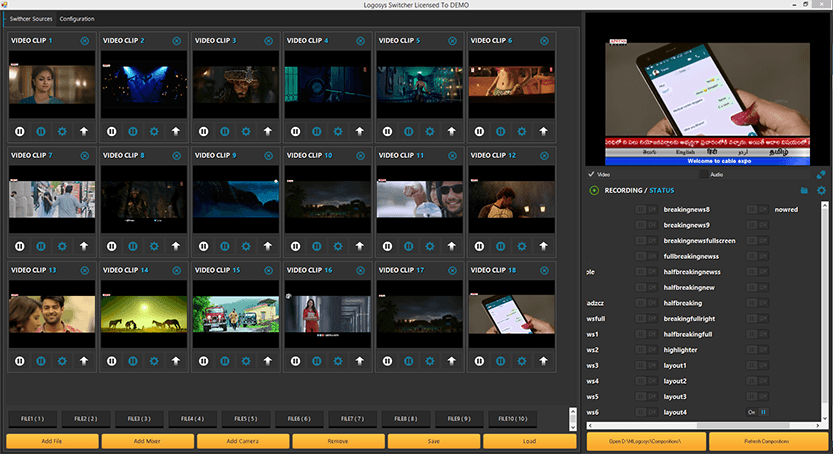
Task: Remove Video Clip 10 with its X icon
Action: [360, 156]
